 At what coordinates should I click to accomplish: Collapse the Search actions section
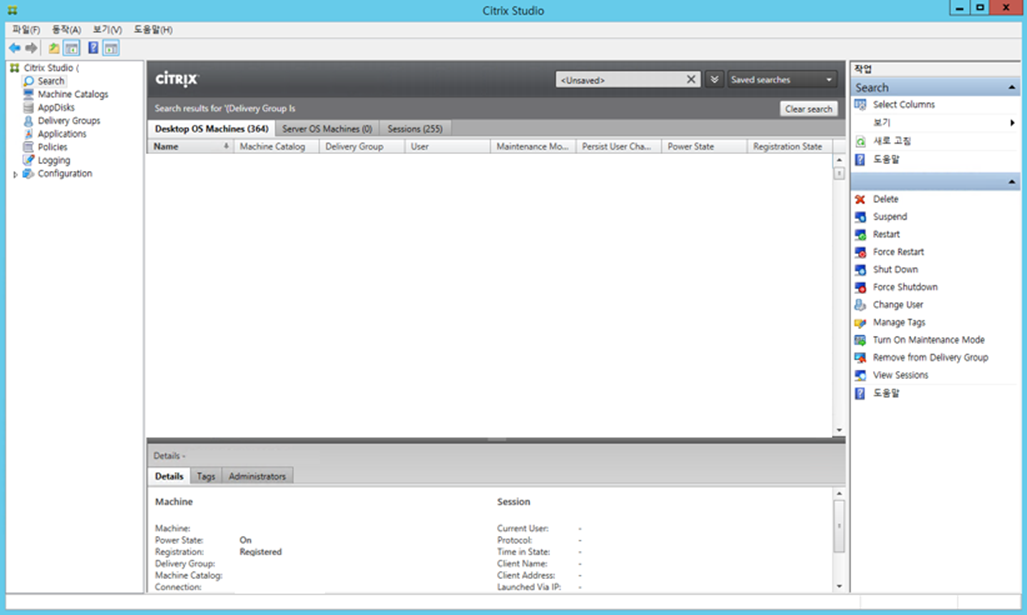(x=1011, y=88)
